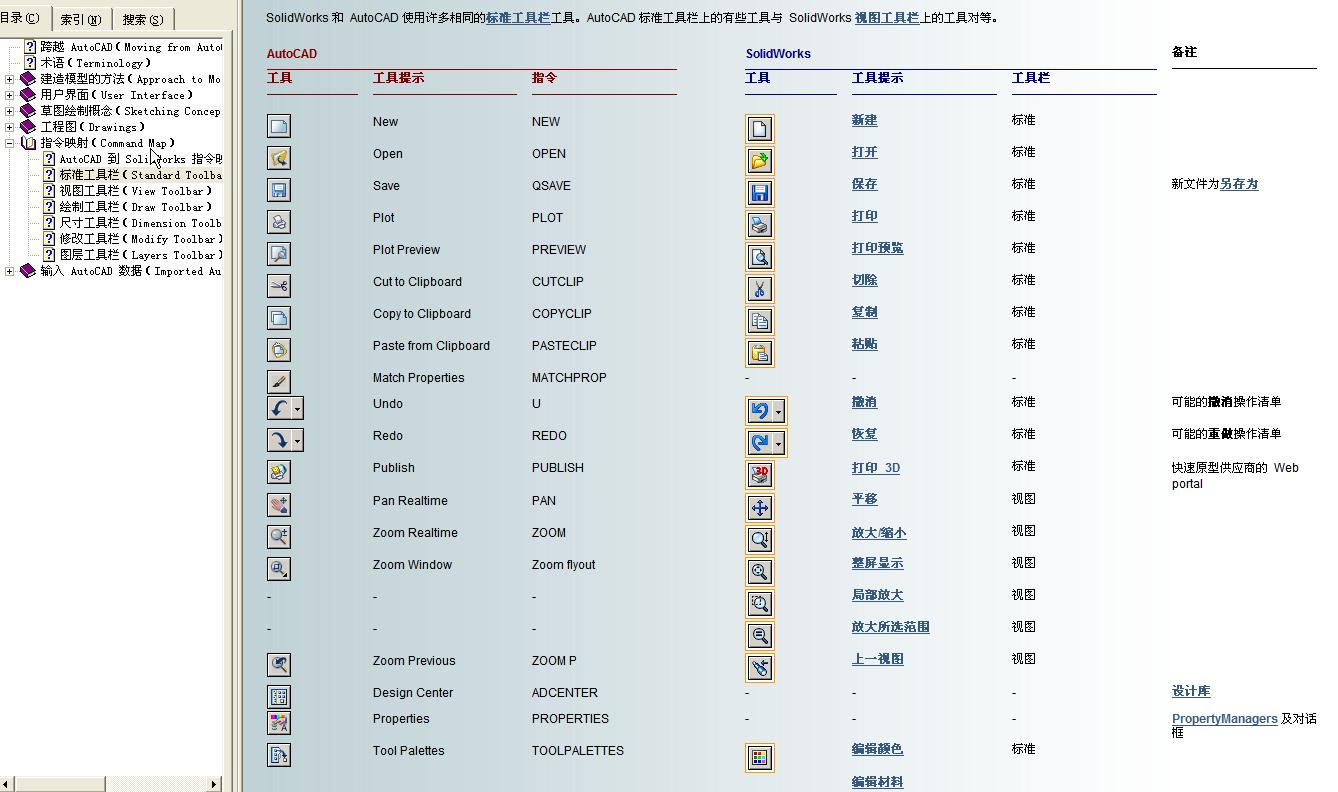Click the AutoCAD New tool icon
Image resolution: width=1338 pixels, height=792 pixels.
tap(279, 126)
